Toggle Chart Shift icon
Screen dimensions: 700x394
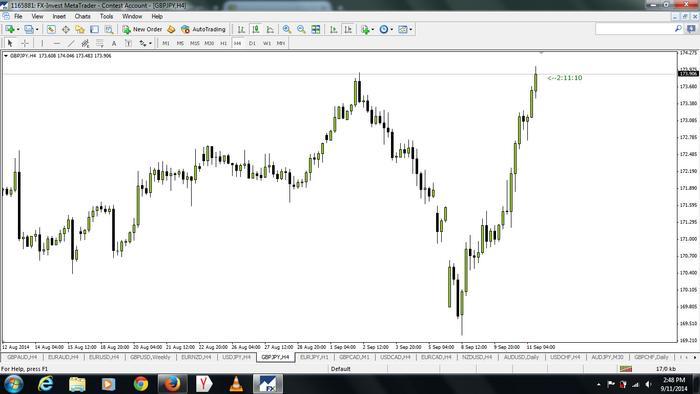(x=348, y=29)
